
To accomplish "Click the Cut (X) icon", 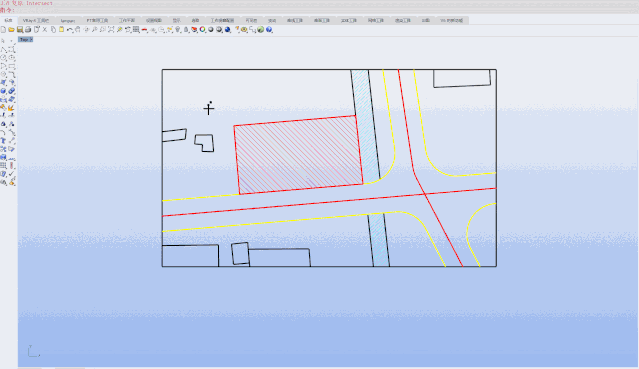I will tap(45, 30).
